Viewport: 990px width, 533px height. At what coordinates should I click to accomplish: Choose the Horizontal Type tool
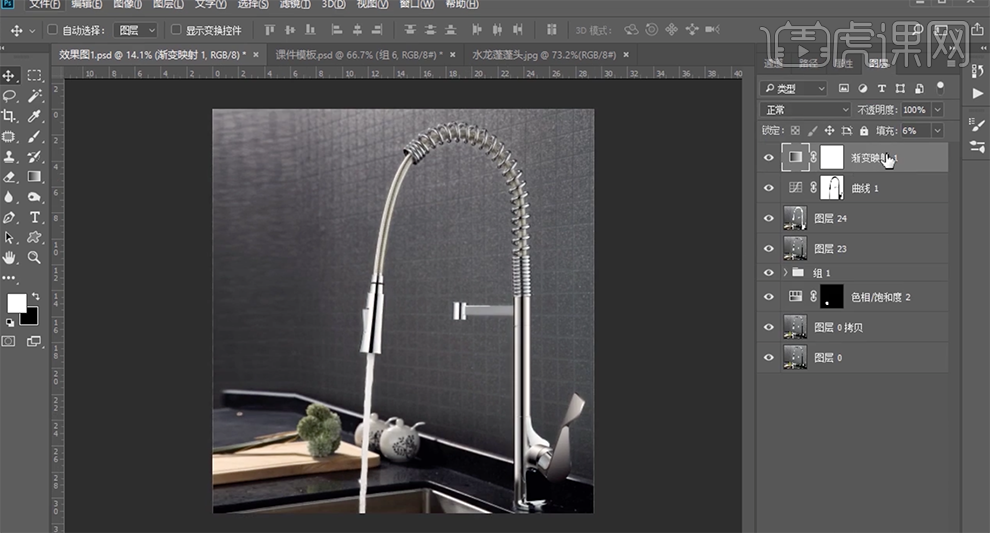click(34, 217)
